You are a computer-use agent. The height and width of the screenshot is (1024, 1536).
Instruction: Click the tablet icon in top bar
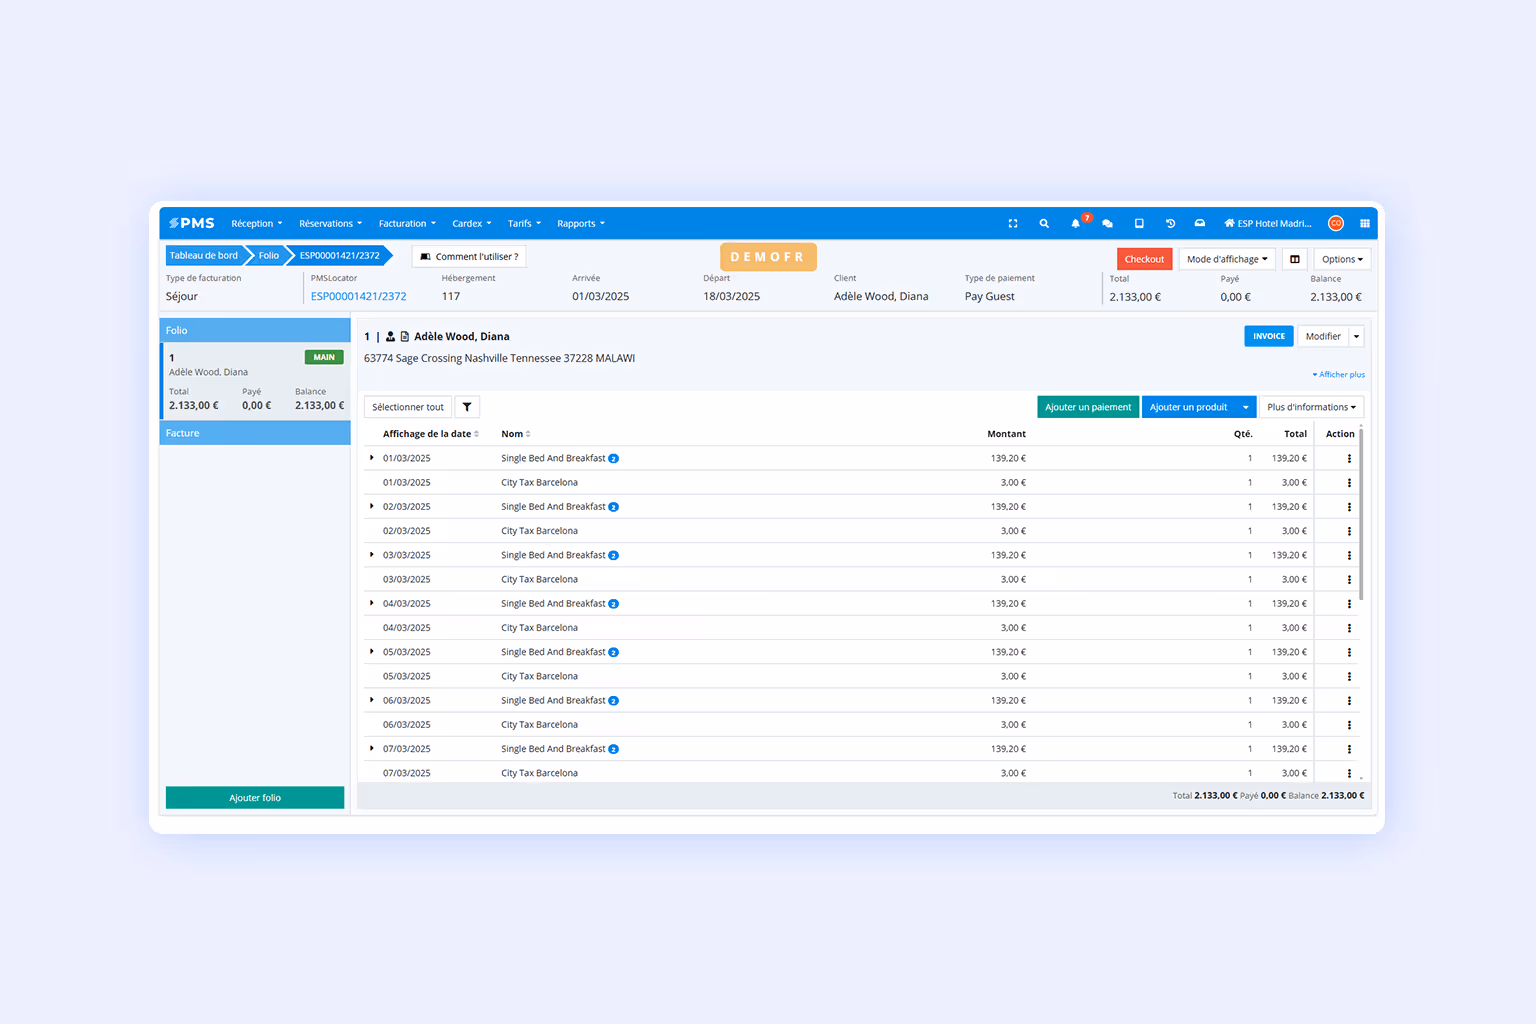point(1139,224)
